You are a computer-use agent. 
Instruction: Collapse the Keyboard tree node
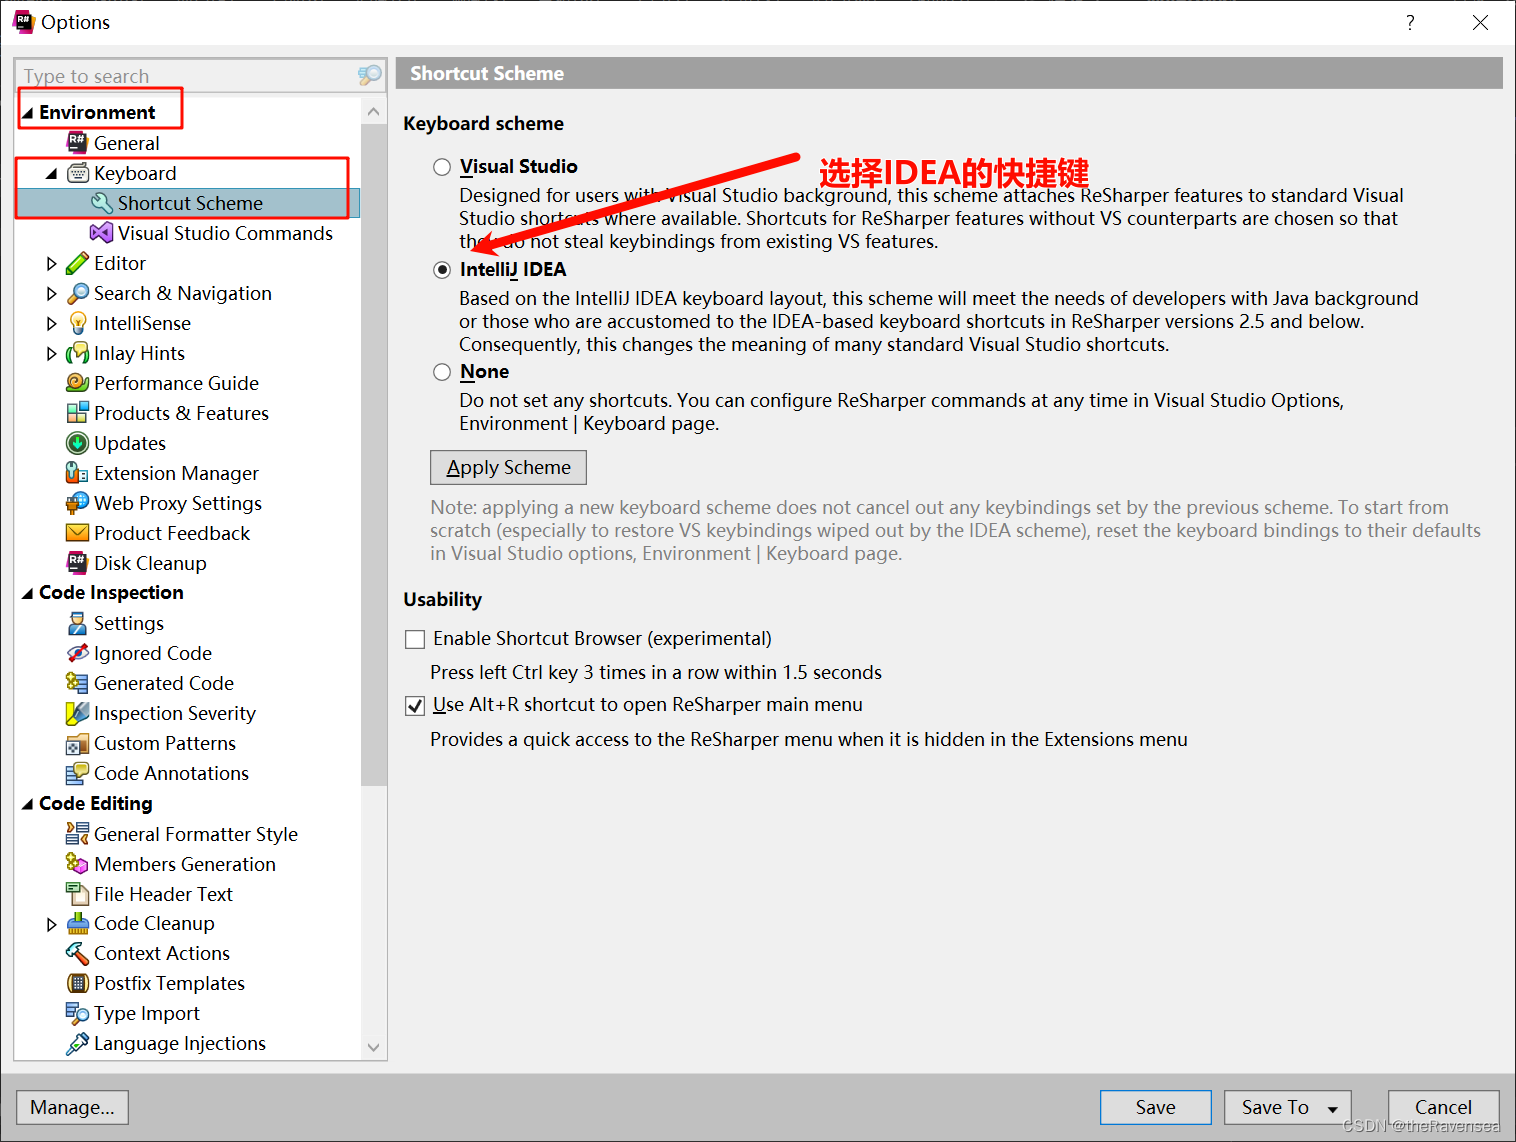(x=52, y=174)
